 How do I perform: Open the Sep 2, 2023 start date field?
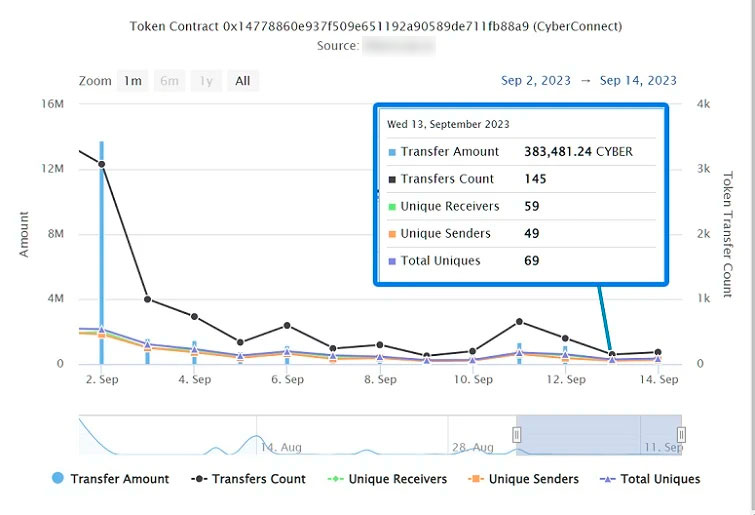[538, 81]
